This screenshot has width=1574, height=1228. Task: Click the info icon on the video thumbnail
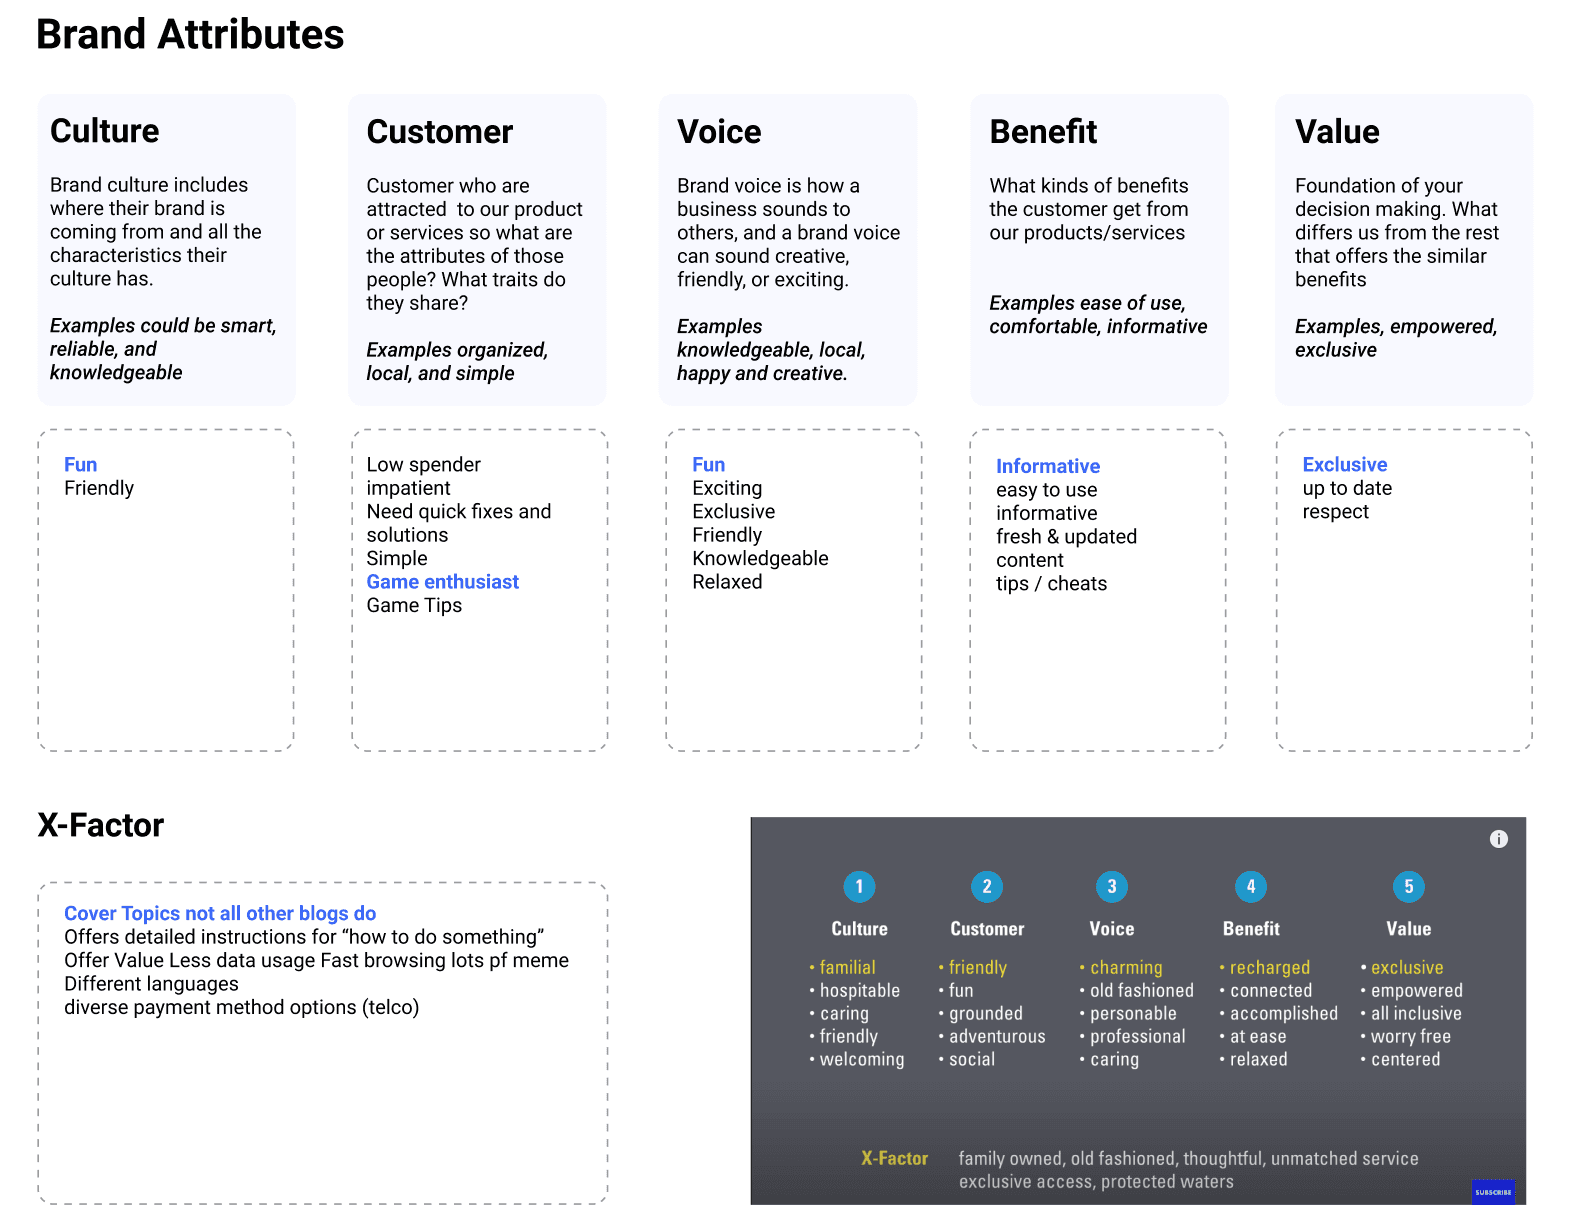click(x=1498, y=839)
